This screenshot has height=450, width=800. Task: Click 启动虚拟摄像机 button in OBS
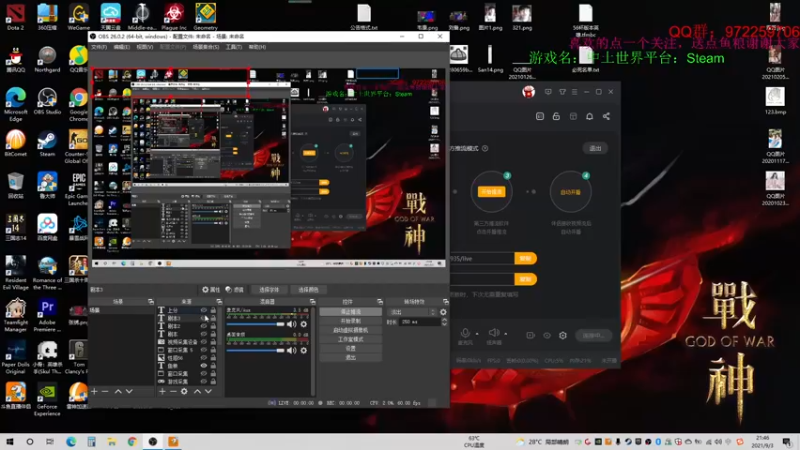[x=351, y=330]
